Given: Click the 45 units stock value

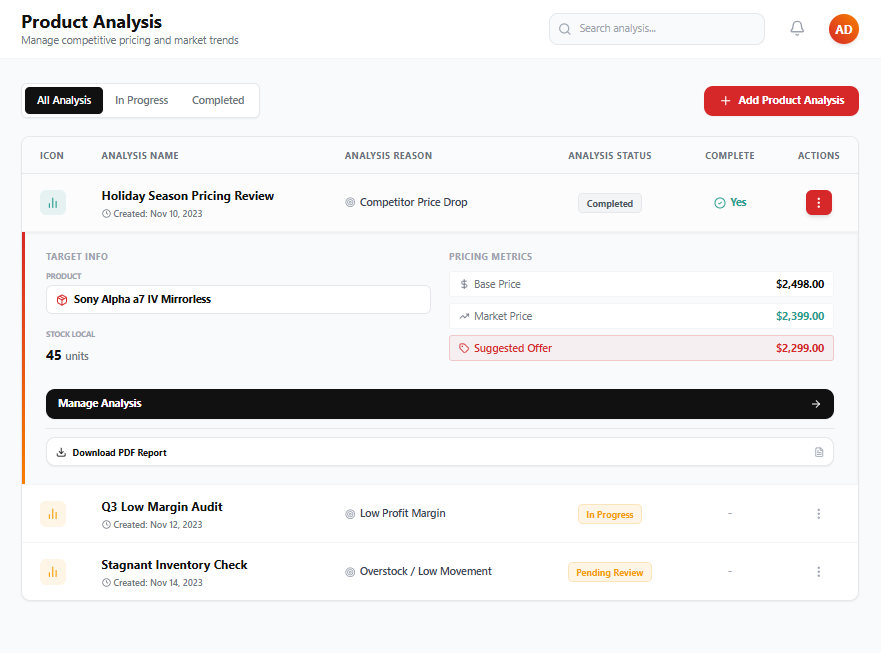Looking at the screenshot, I should [x=67, y=356].
